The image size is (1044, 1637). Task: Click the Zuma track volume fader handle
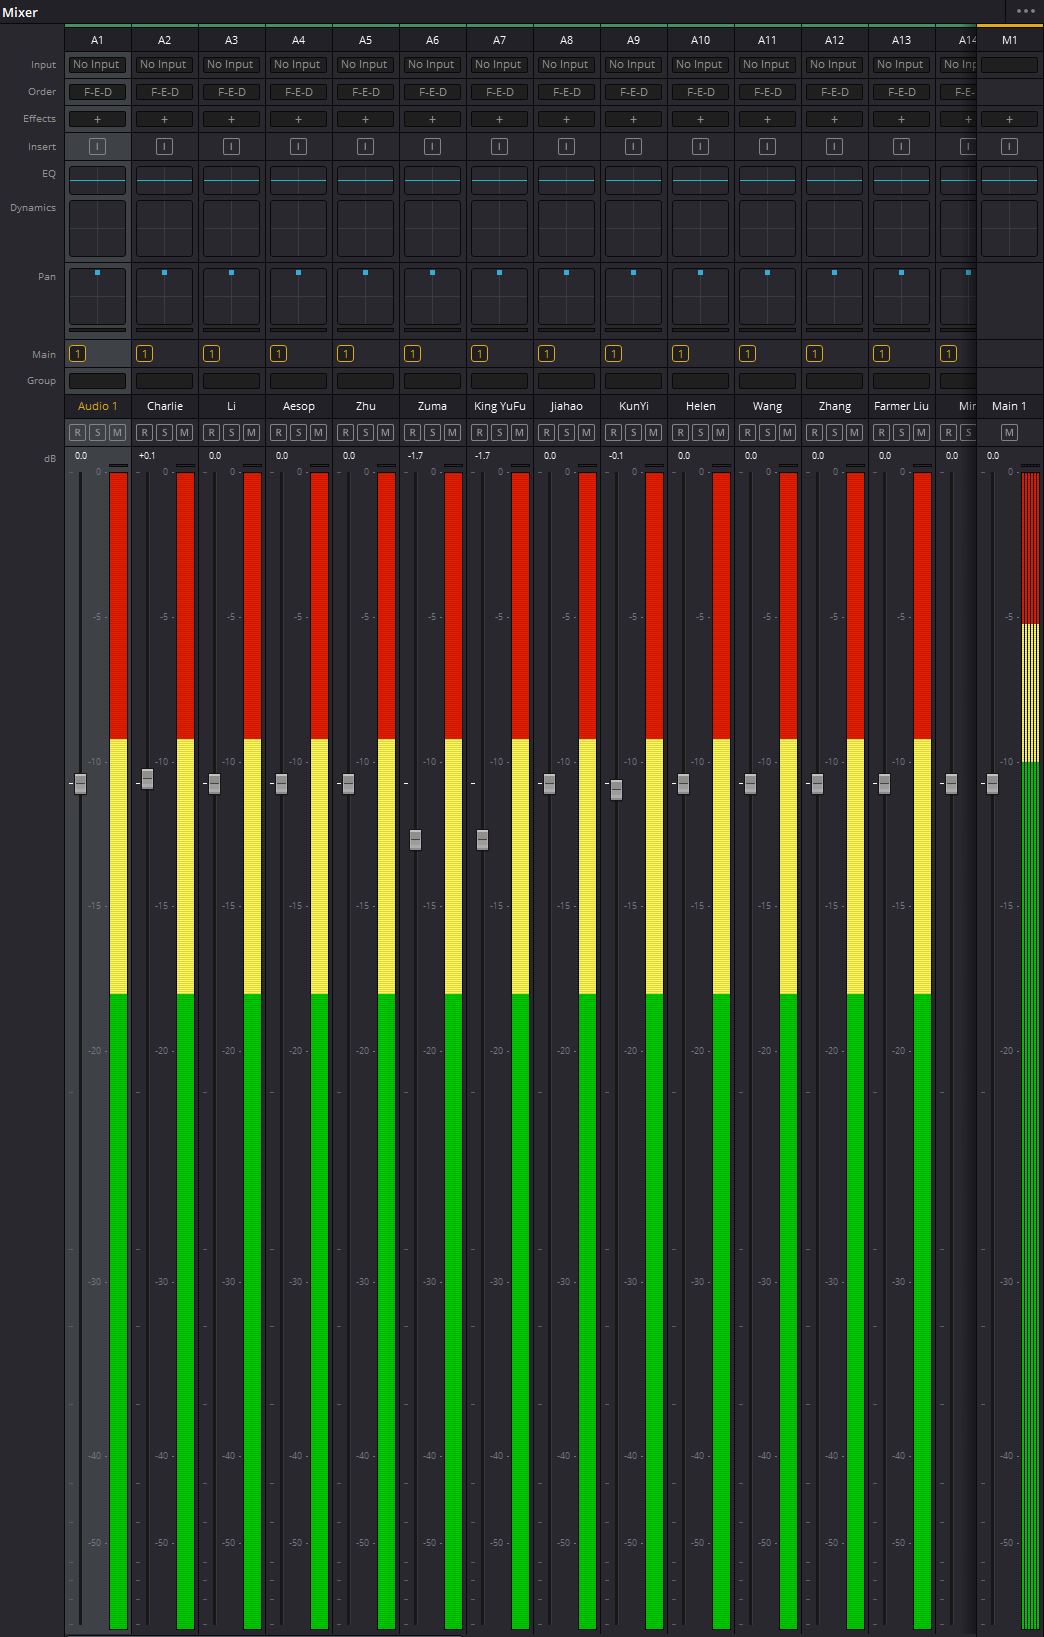(x=415, y=840)
